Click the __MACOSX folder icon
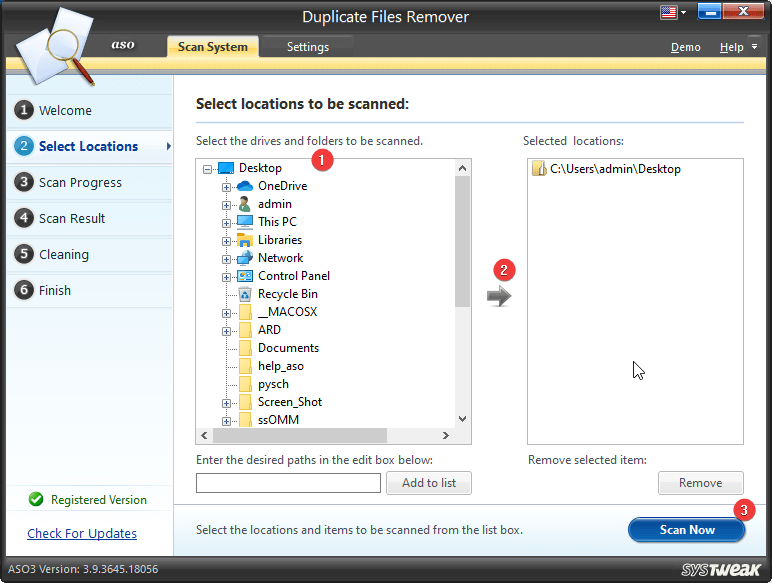Image resolution: width=772 pixels, height=583 pixels. pos(245,312)
